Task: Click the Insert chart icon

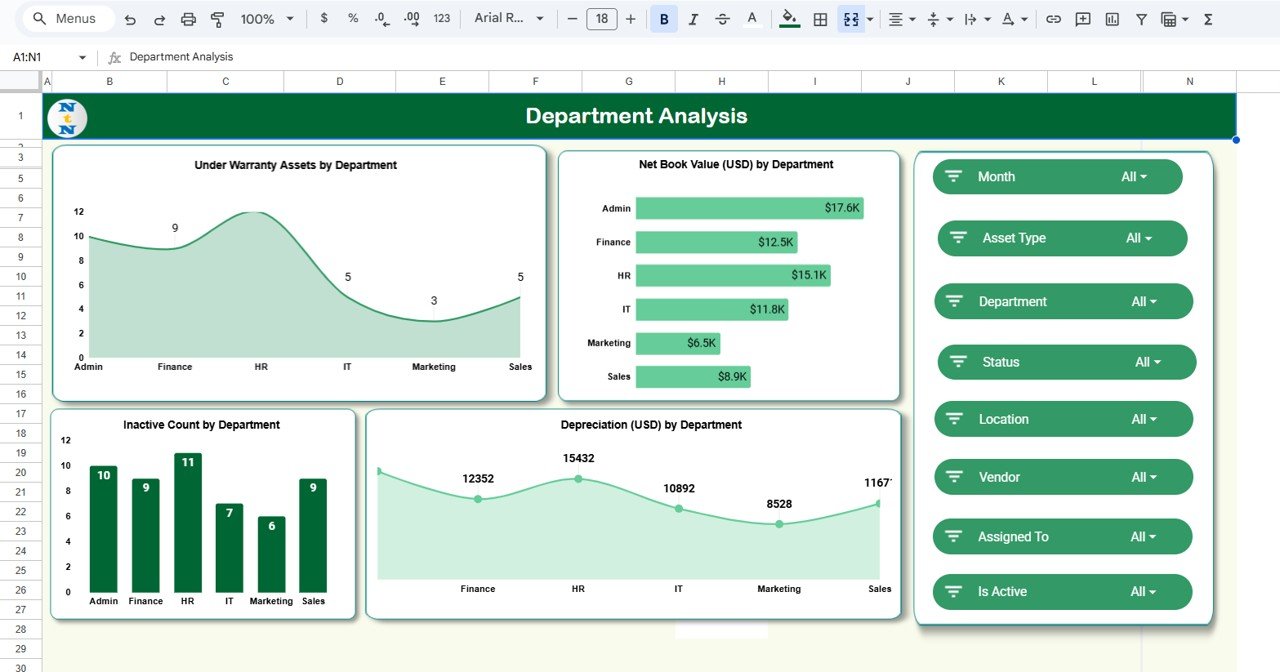Action: [1112, 19]
